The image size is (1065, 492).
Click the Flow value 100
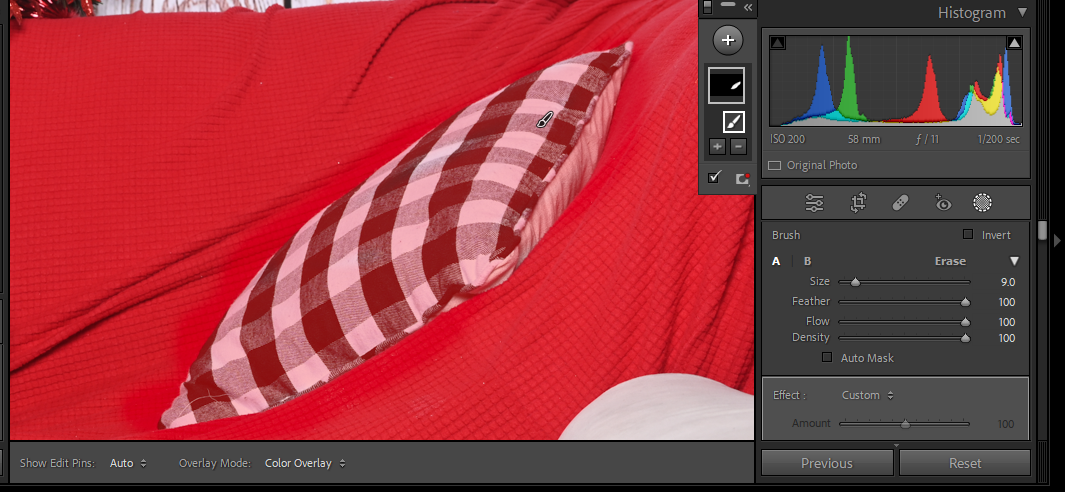pos(1007,322)
